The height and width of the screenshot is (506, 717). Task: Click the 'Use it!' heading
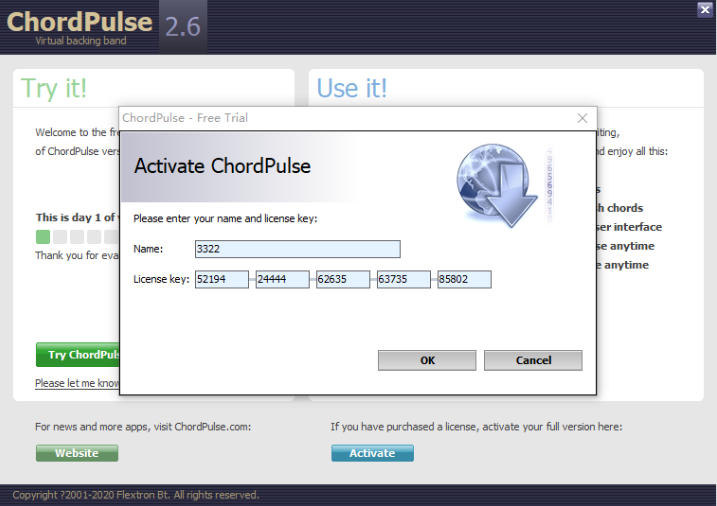coord(352,88)
